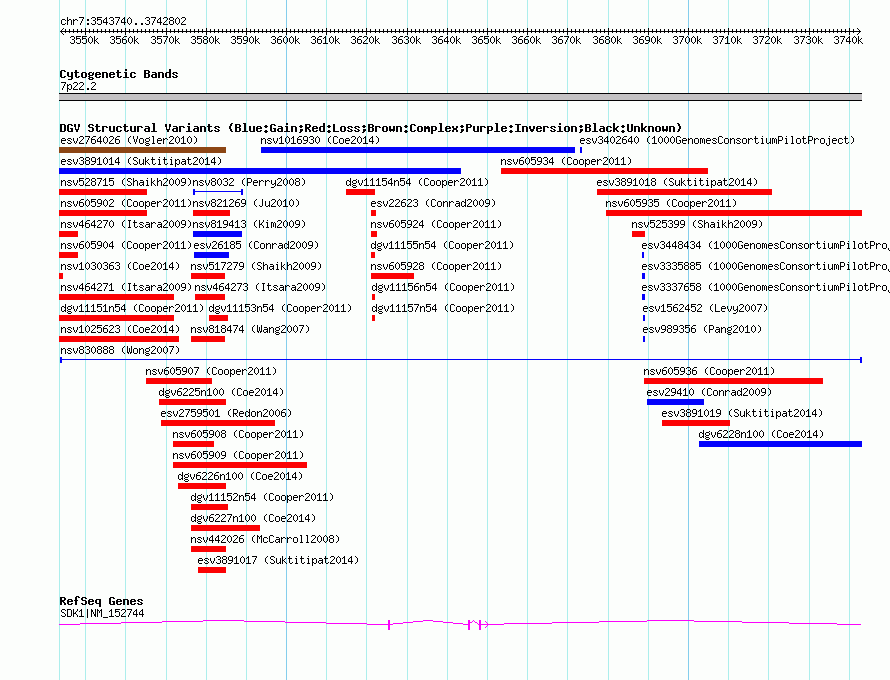Image resolution: width=890 pixels, height=680 pixels.
Task: Click the esv2764026 (Vogler2010) variant label
Action: pyautogui.click(x=129, y=140)
